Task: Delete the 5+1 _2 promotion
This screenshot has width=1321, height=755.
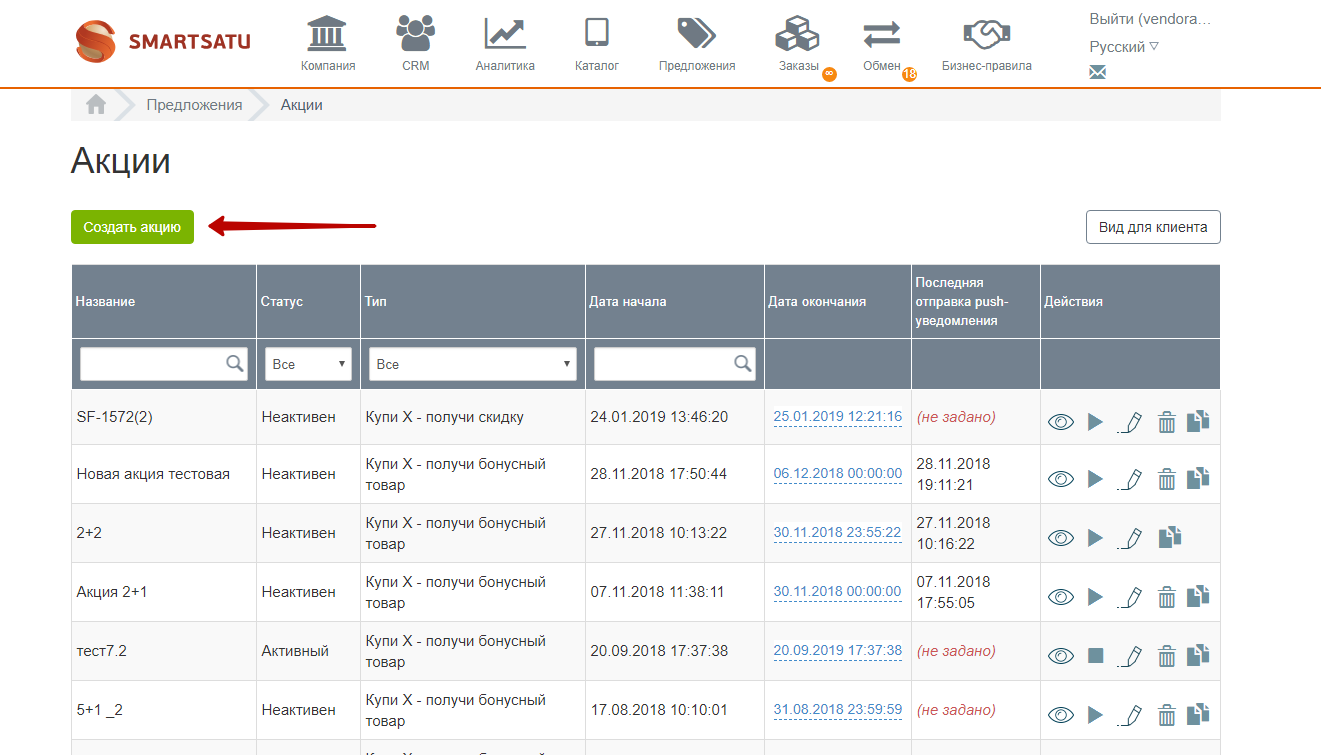Action: tap(1166, 715)
